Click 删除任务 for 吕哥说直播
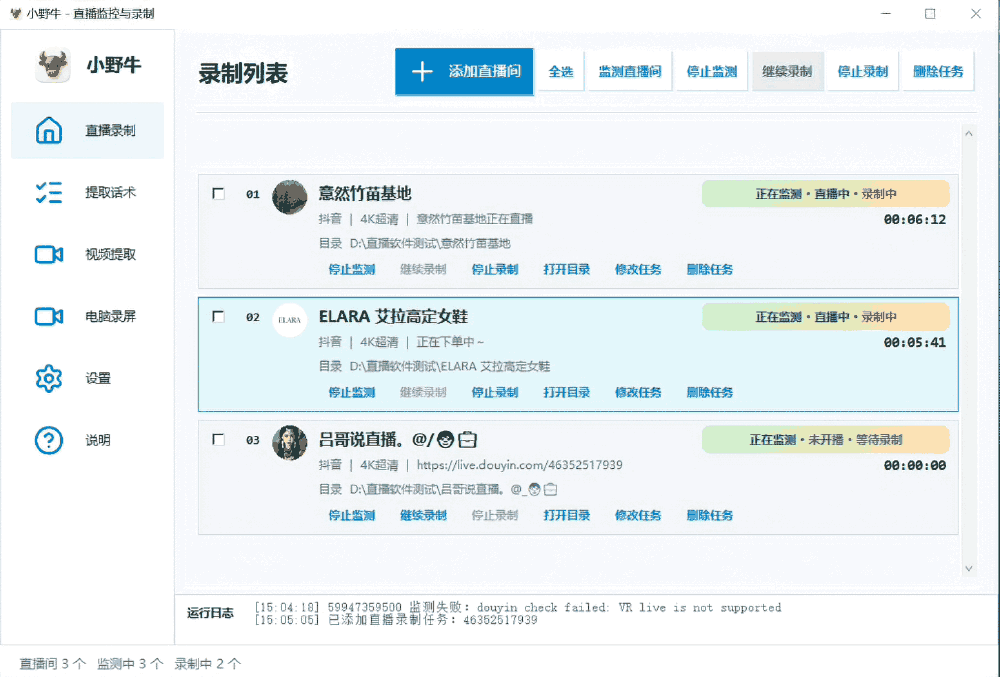This screenshot has width=1000, height=677. point(710,516)
